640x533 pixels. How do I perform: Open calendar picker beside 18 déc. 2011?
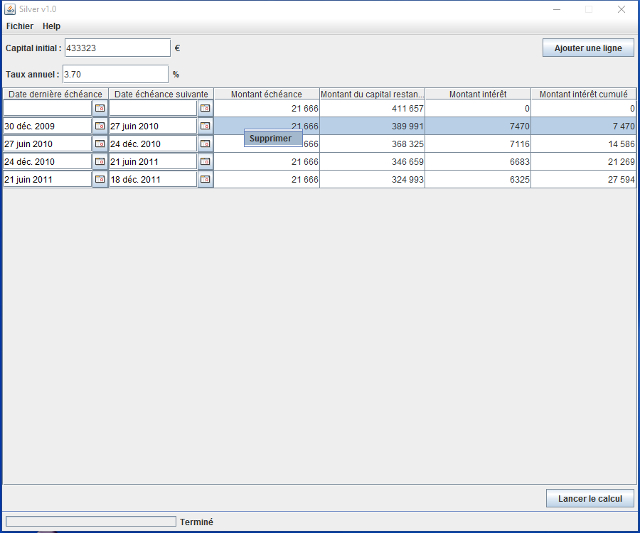click(x=205, y=180)
